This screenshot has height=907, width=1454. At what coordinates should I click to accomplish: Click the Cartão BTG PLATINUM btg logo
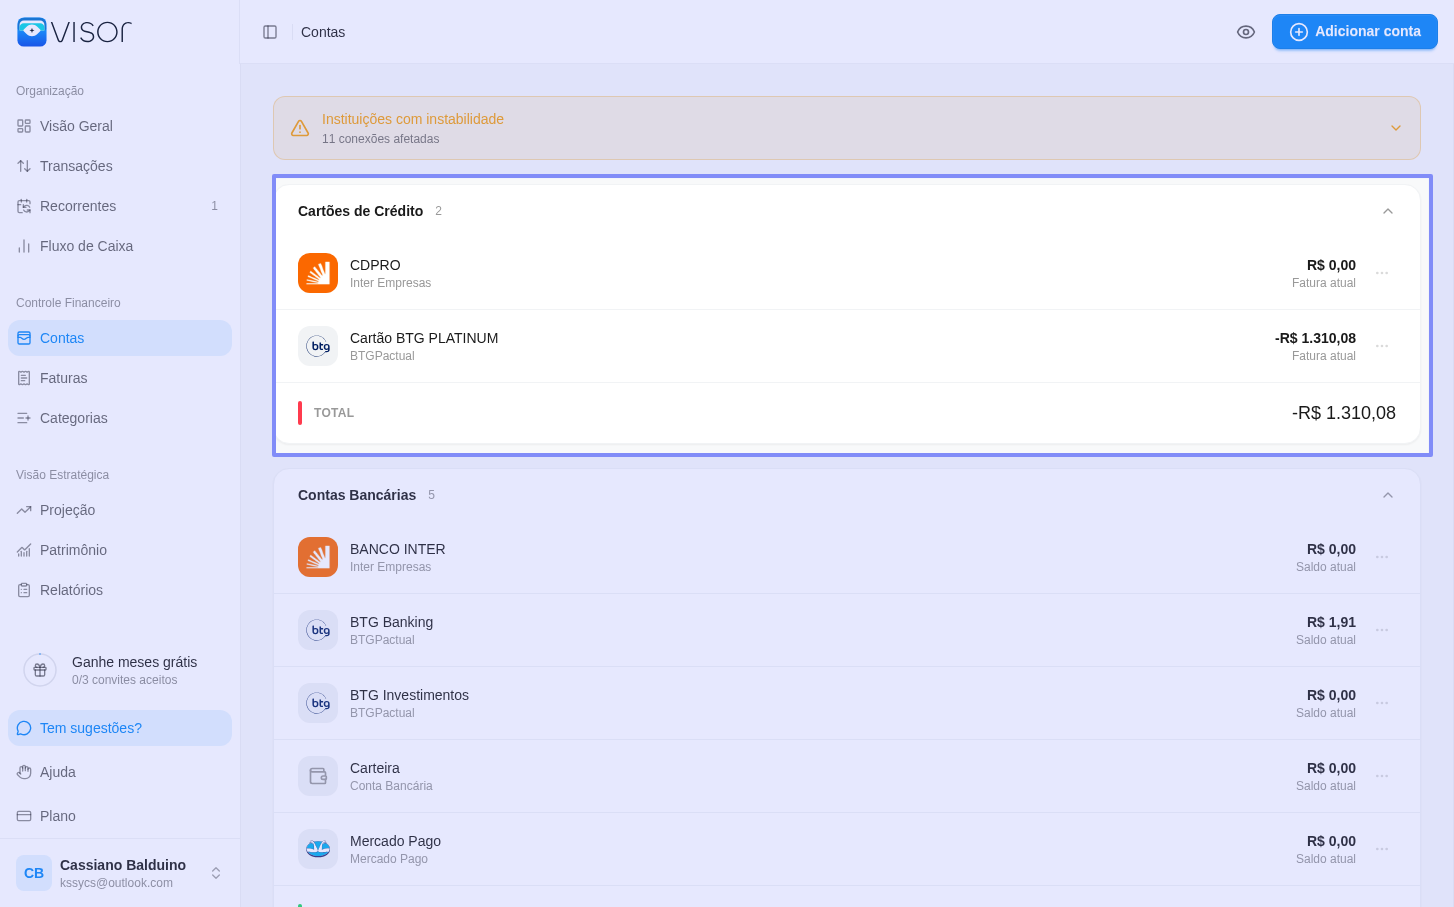tap(318, 346)
